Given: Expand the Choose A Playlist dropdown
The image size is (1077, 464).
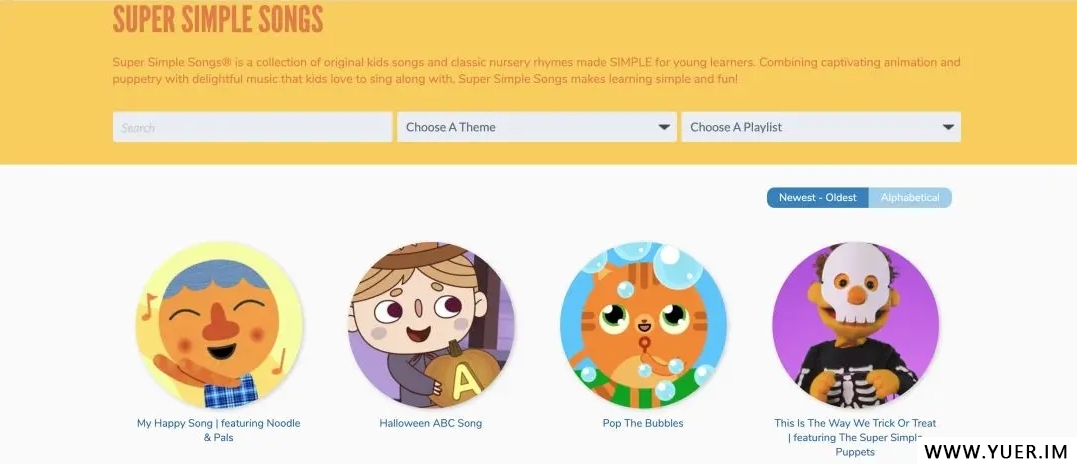Looking at the screenshot, I should pos(821,127).
